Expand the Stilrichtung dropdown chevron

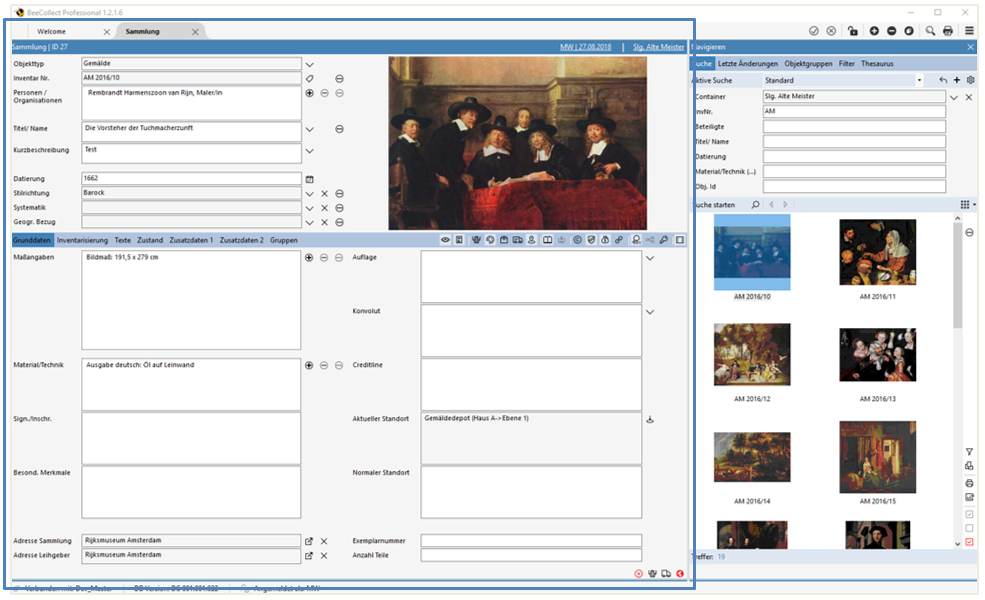pyautogui.click(x=310, y=193)
